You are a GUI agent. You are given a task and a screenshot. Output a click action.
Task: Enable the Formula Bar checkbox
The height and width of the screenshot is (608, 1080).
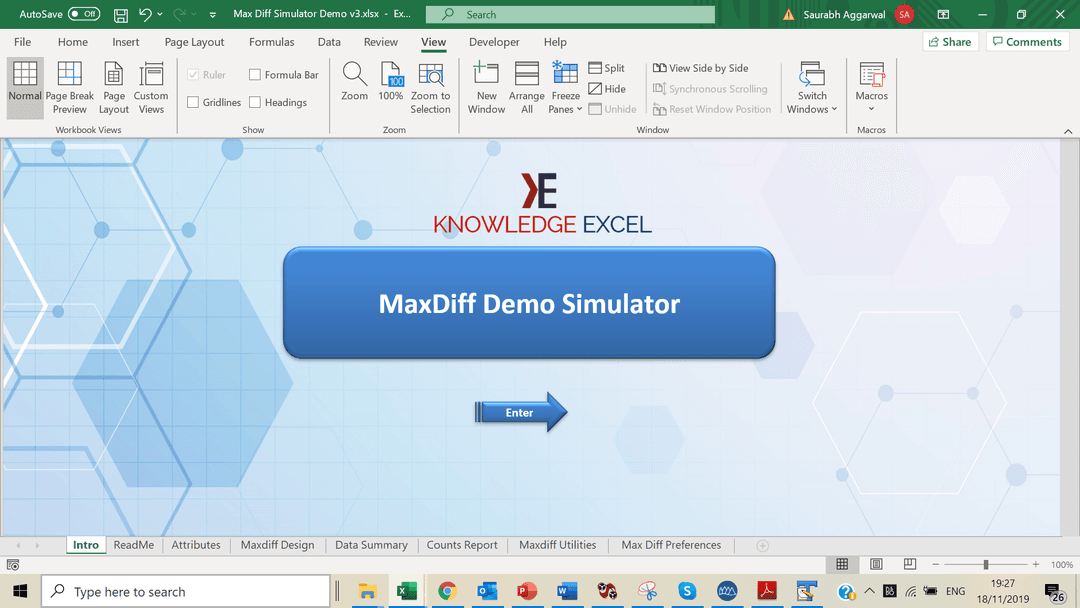tap(255, 75)
